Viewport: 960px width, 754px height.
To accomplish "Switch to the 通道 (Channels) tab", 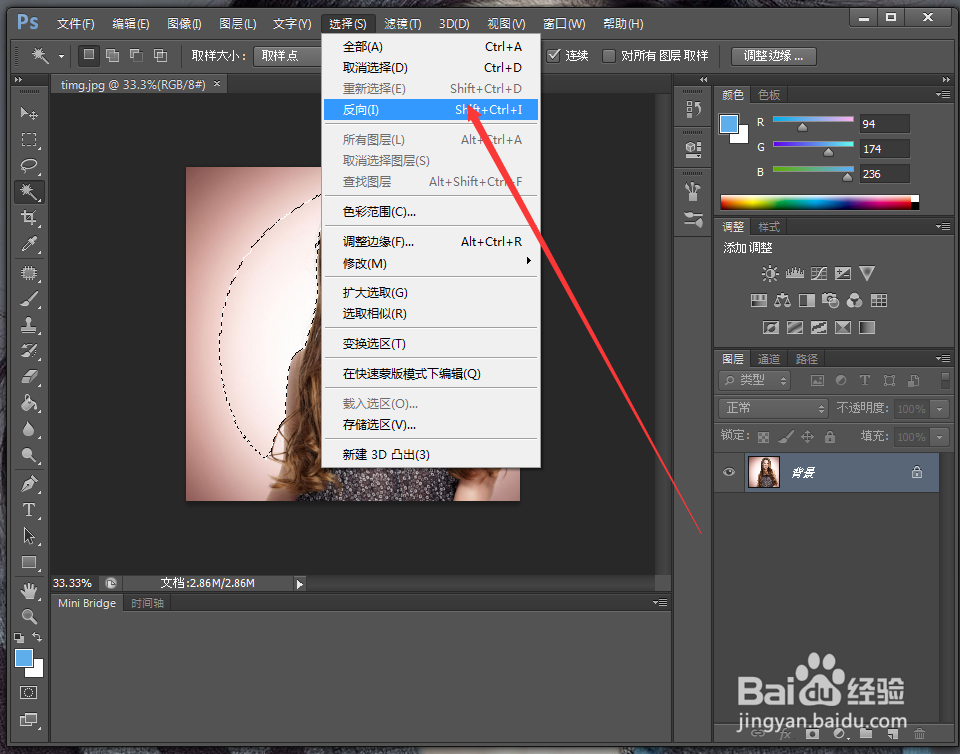I will [768, 358].
